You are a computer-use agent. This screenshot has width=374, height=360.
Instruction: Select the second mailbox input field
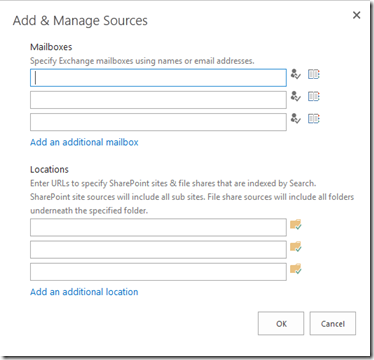pos(158,100)
